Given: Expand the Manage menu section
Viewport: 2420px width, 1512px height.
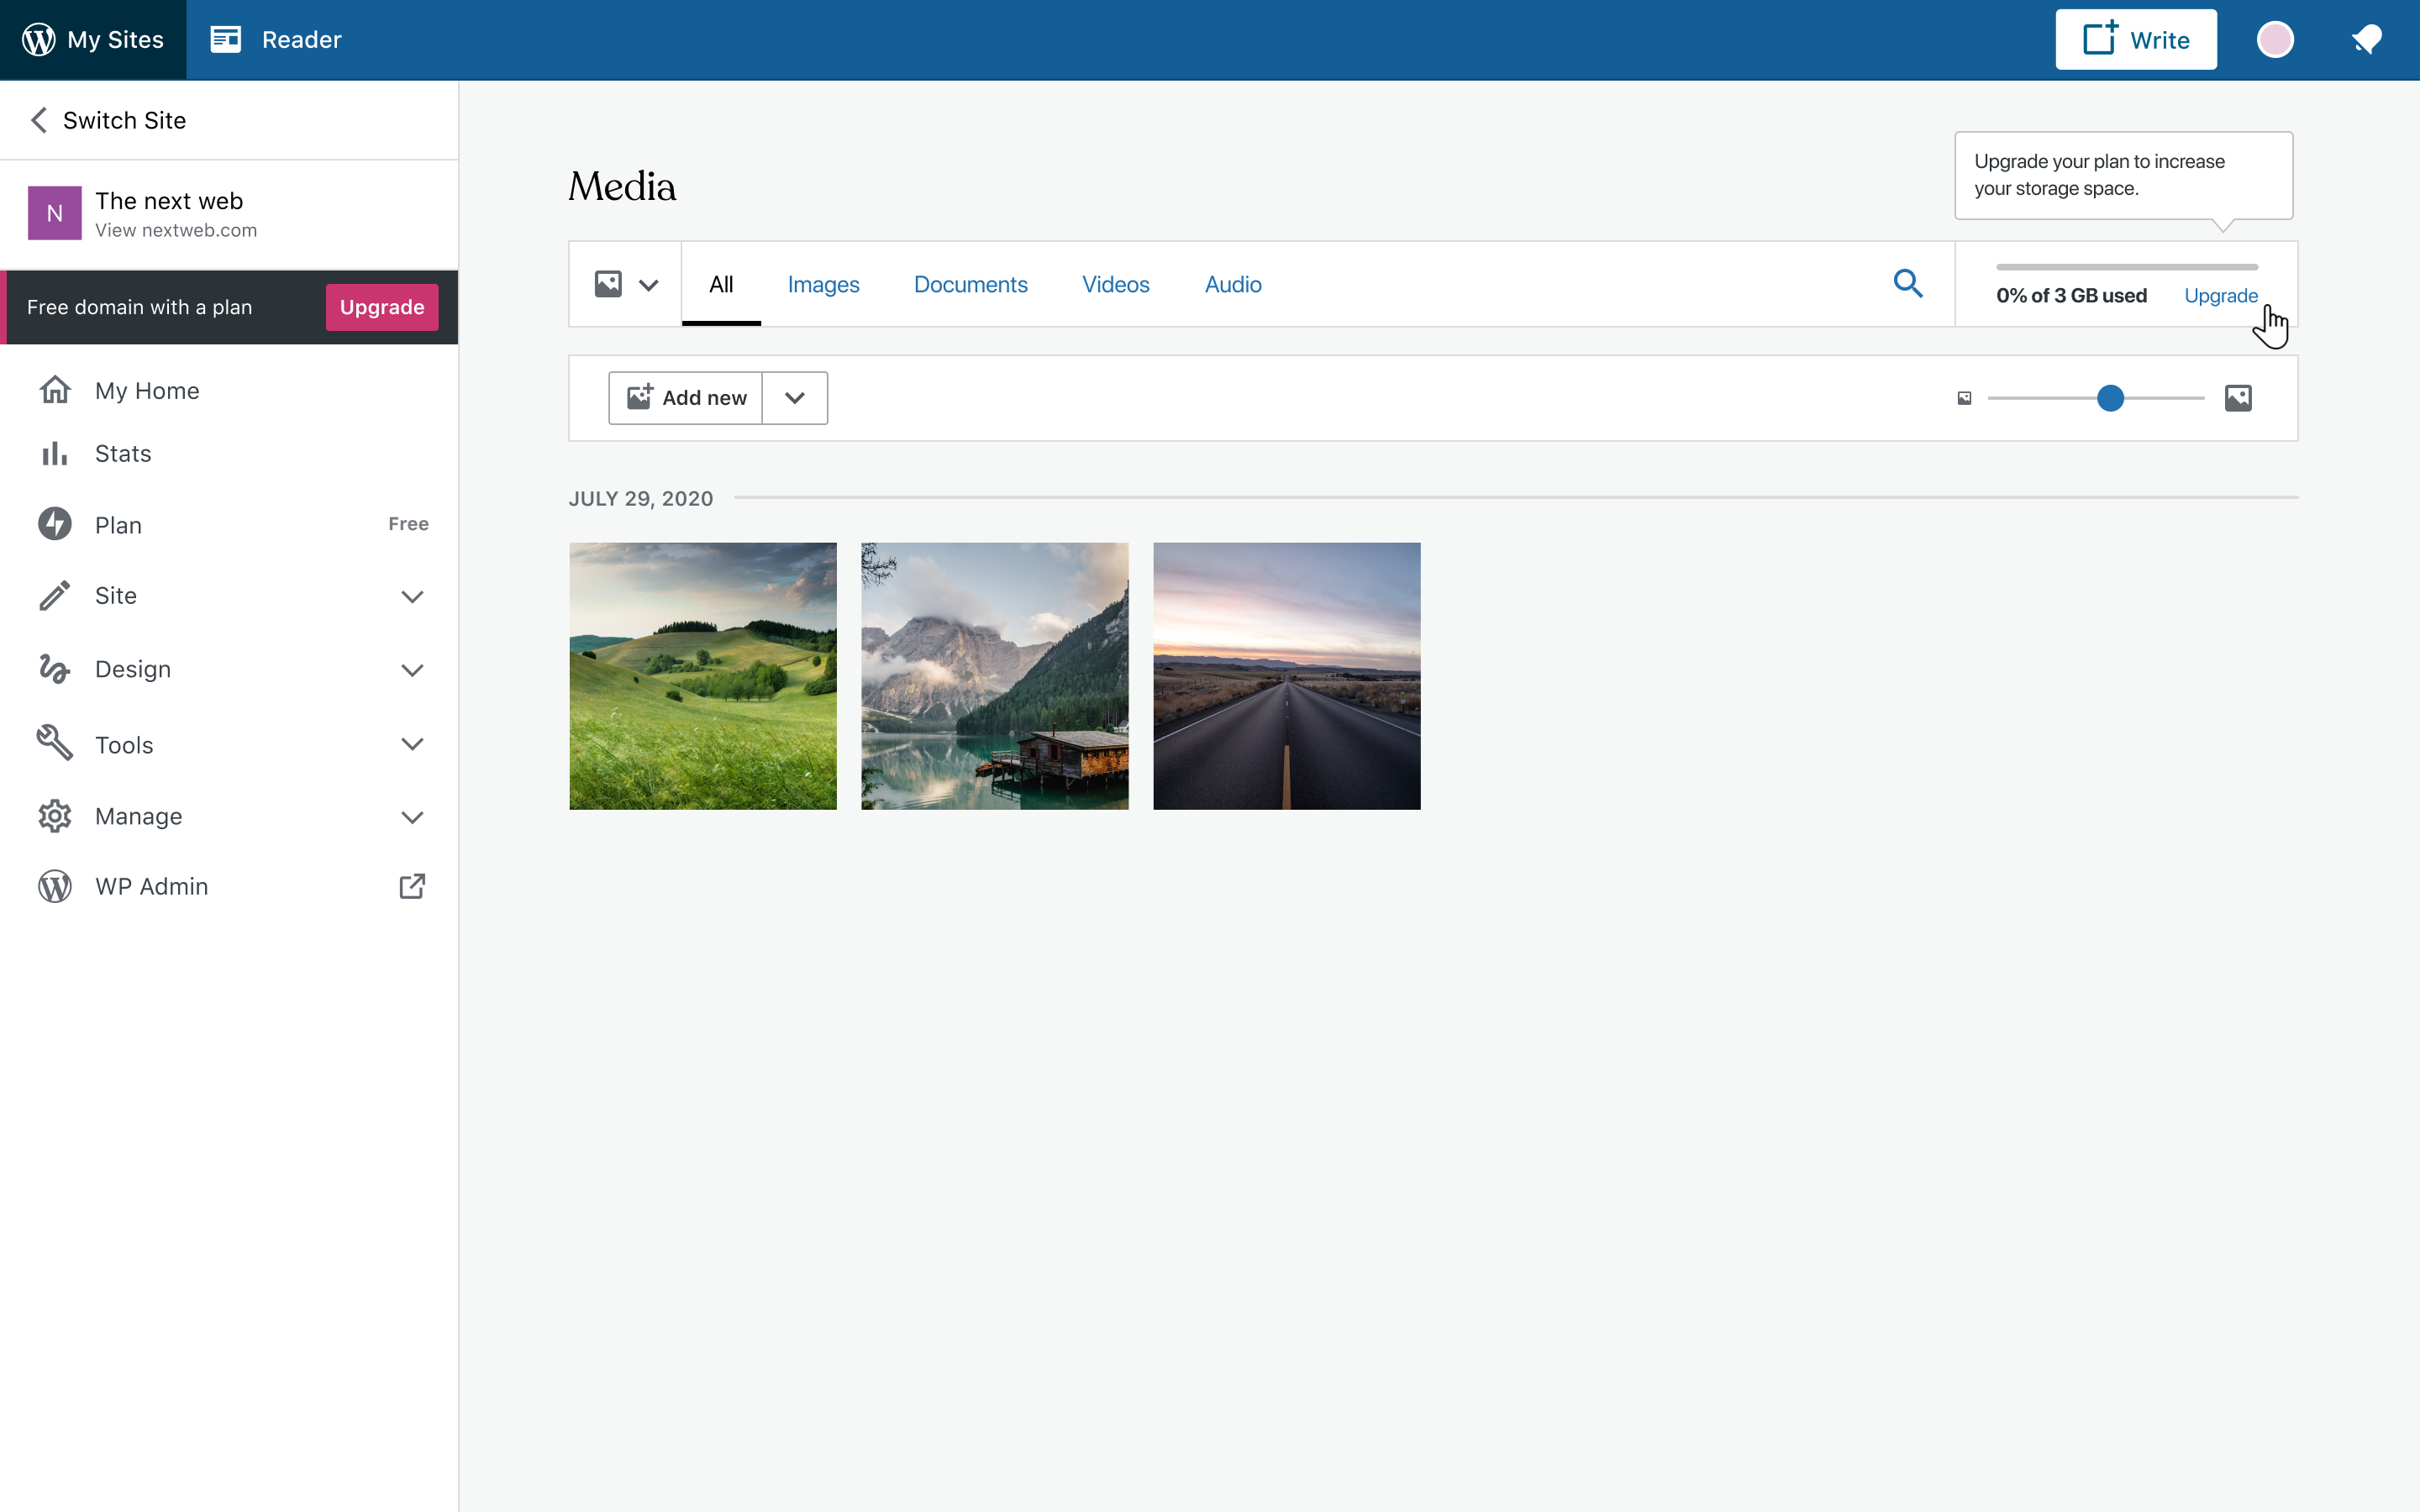Looking at the screenshot, I should [412, 817].
